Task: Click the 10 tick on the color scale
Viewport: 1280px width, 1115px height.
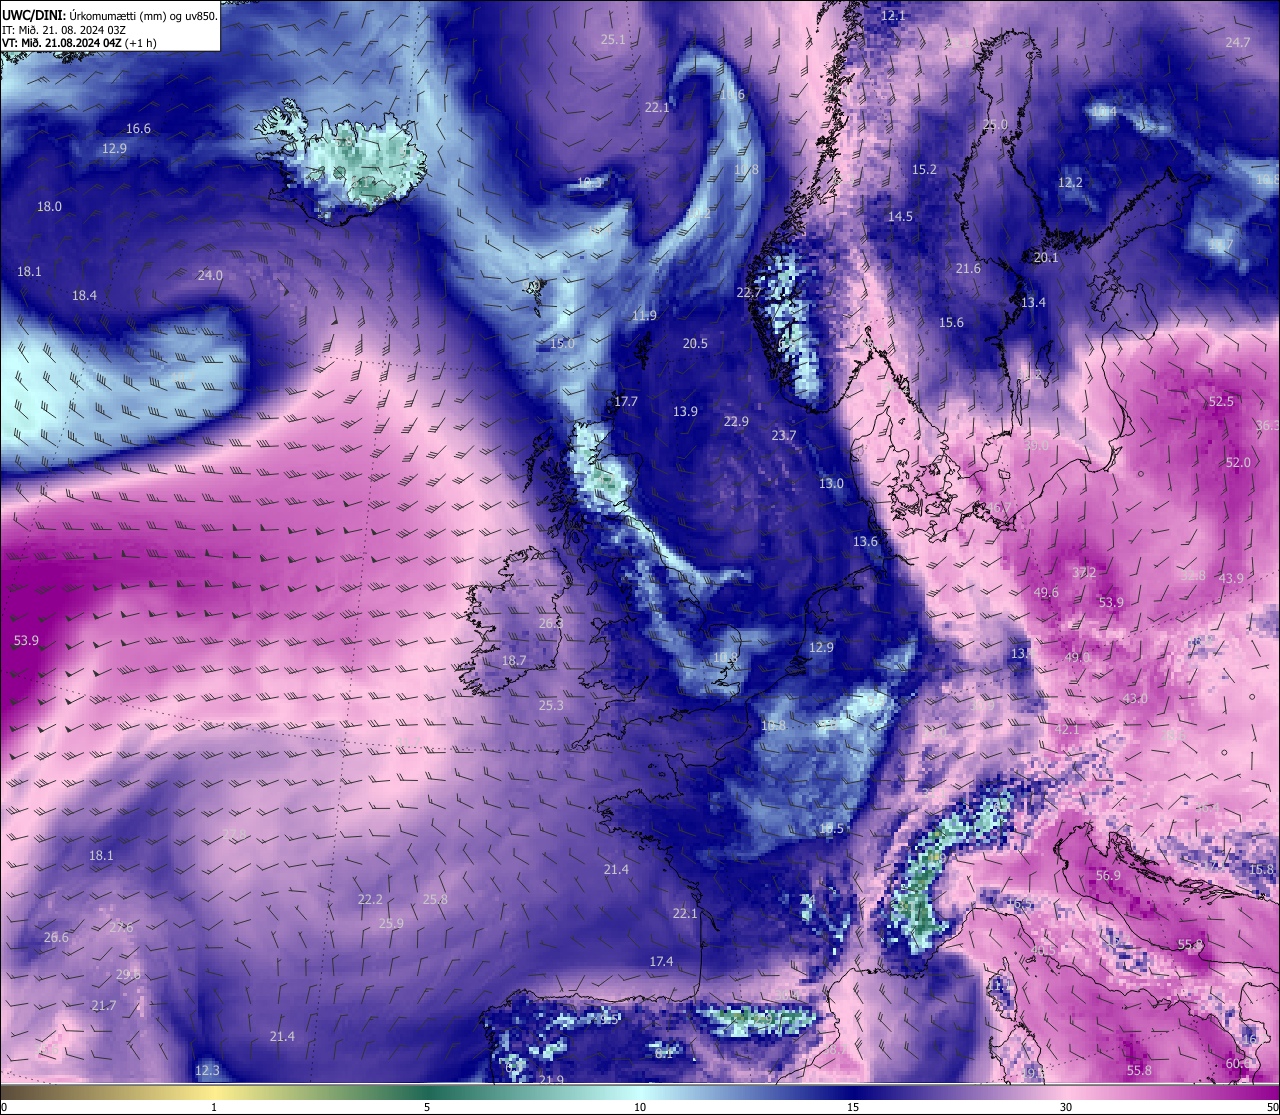Action: point(640,1107)
